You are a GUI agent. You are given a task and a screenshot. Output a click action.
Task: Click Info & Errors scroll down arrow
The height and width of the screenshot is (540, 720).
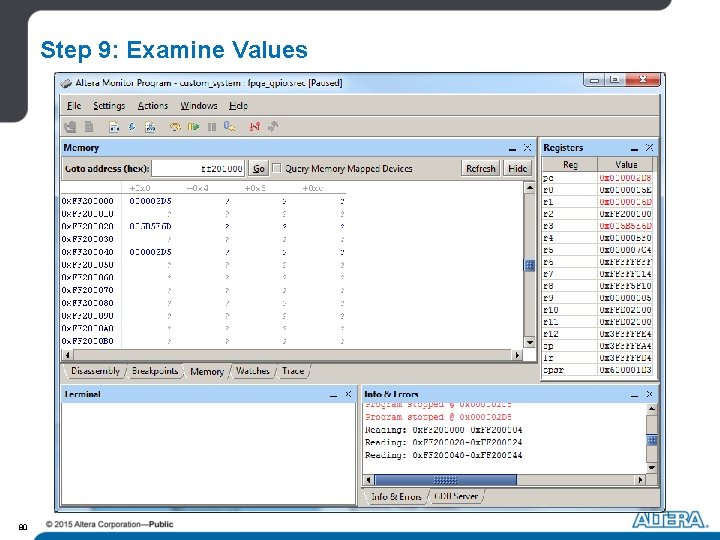[x=652, y=468]
